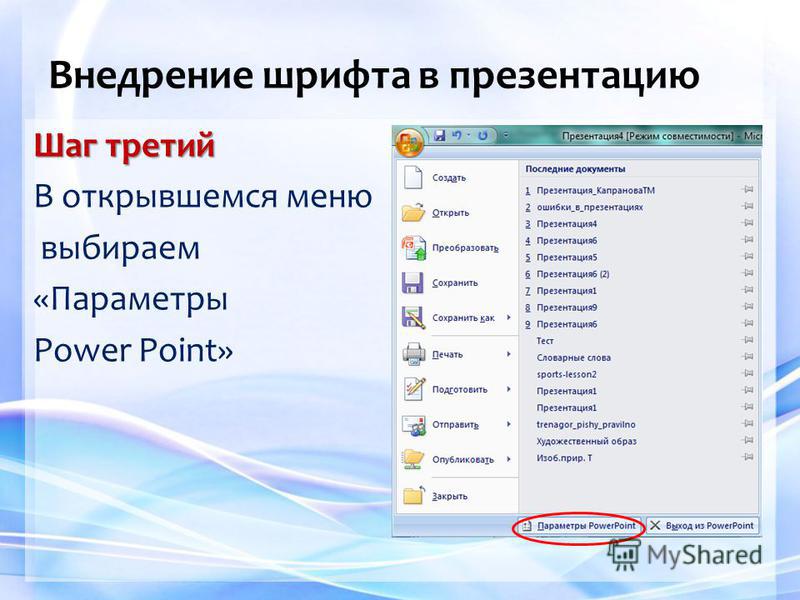
Task: Open recent document Словарные слова
Action: pos(573,358)
